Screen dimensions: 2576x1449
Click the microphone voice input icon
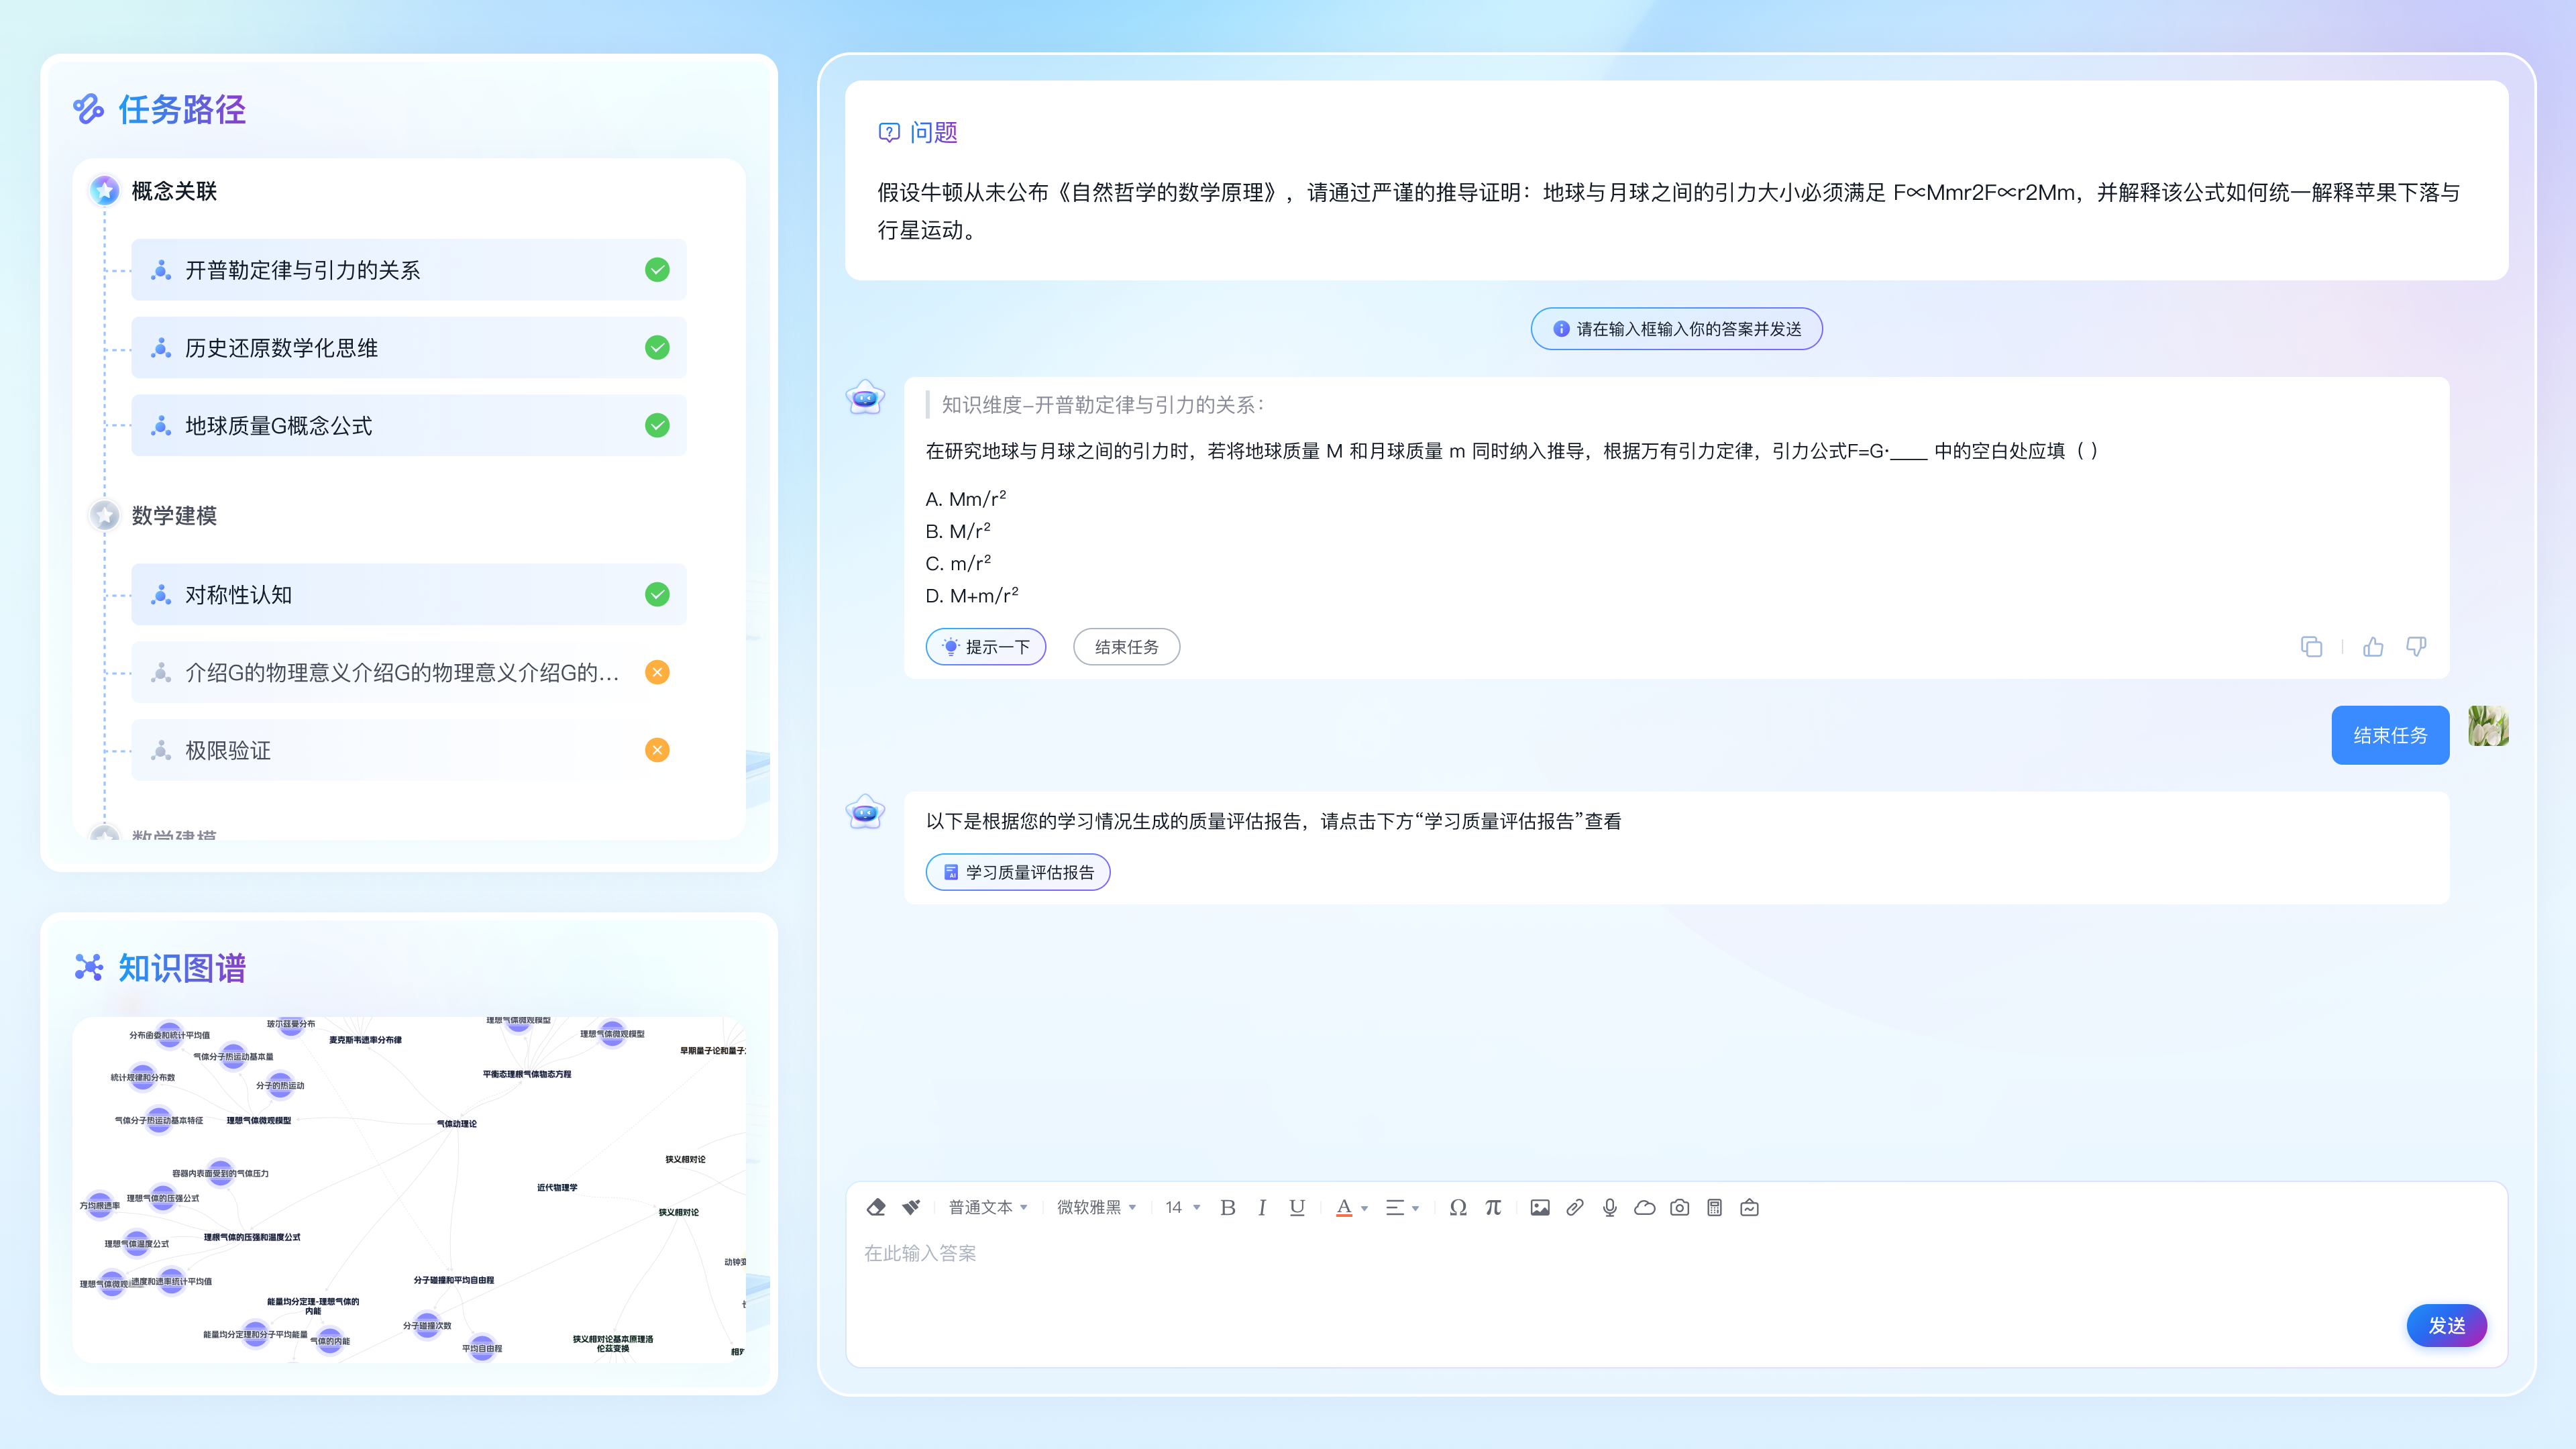[1610, 1207]
